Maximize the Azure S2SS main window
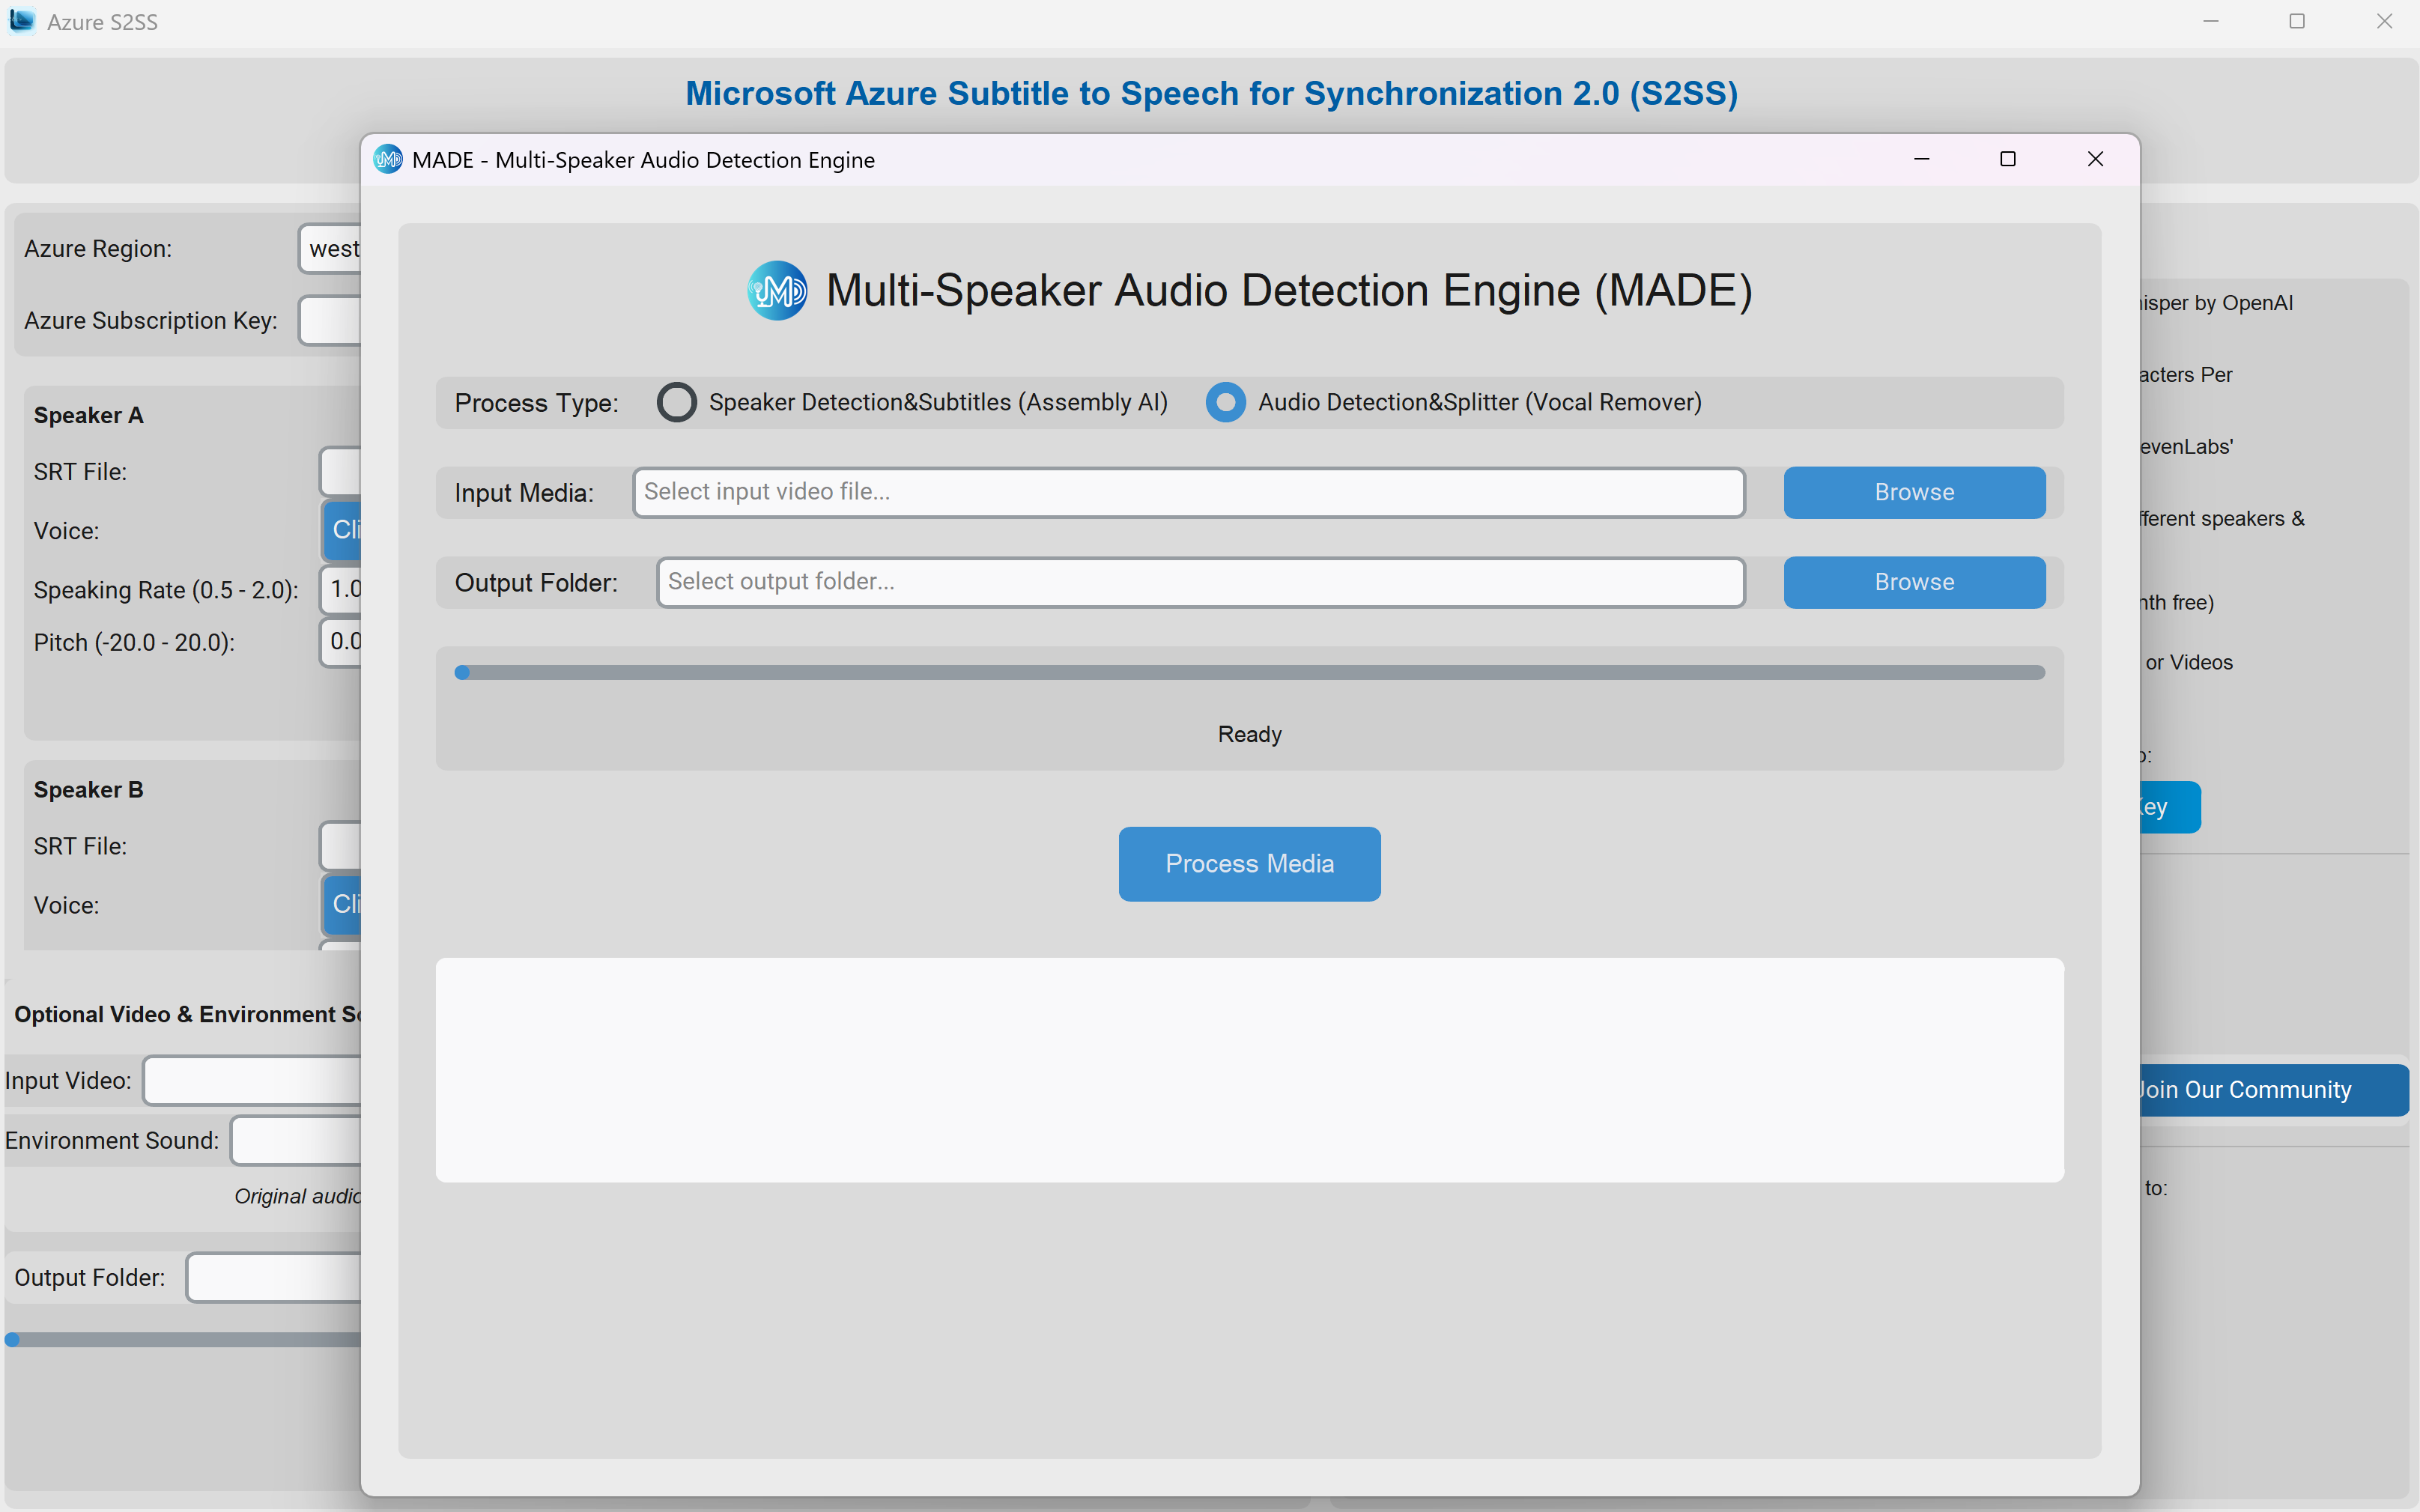2420x1512 pixels. coord(2297,21)
